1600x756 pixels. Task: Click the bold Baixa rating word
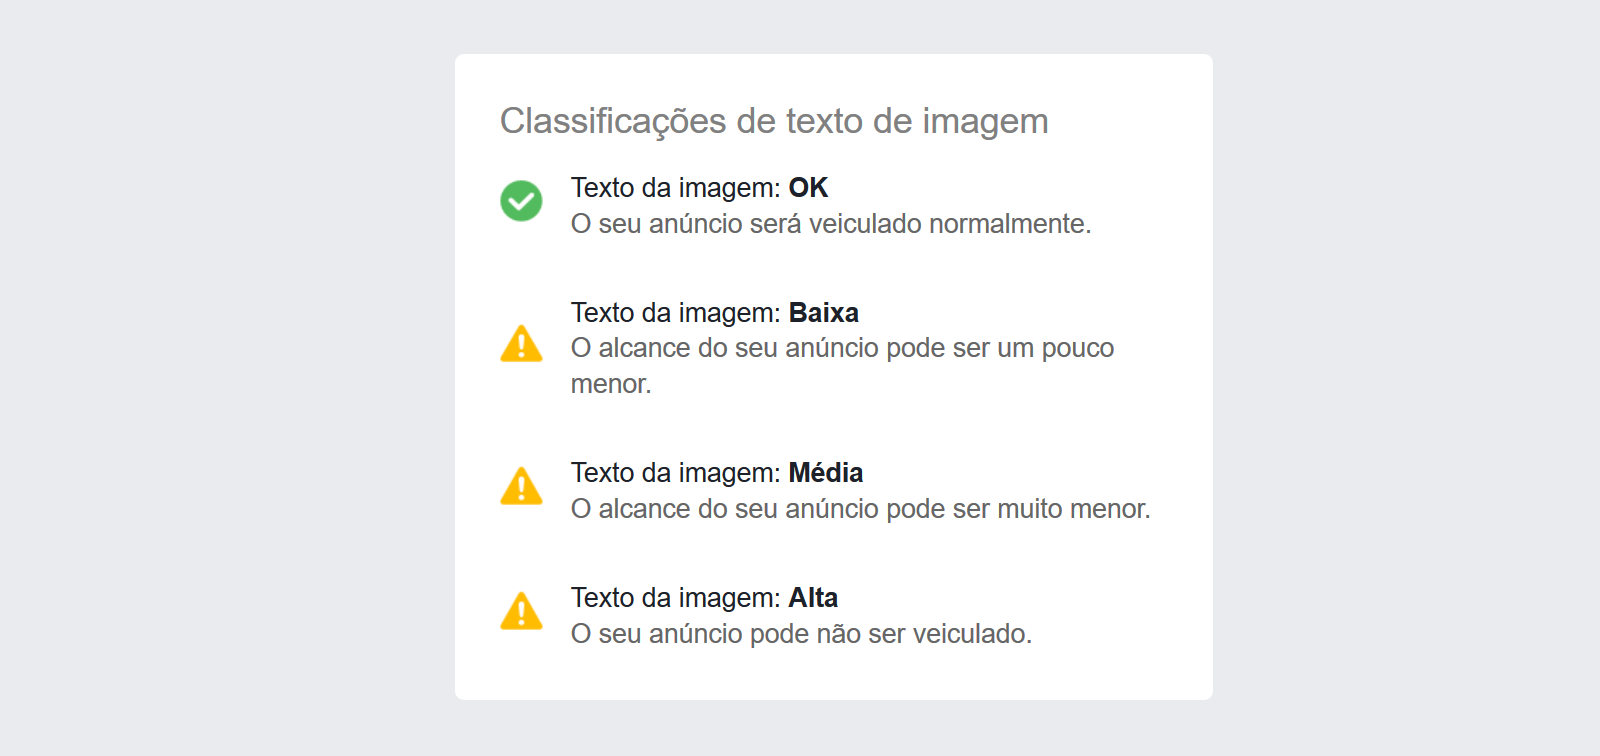(824, 313)
